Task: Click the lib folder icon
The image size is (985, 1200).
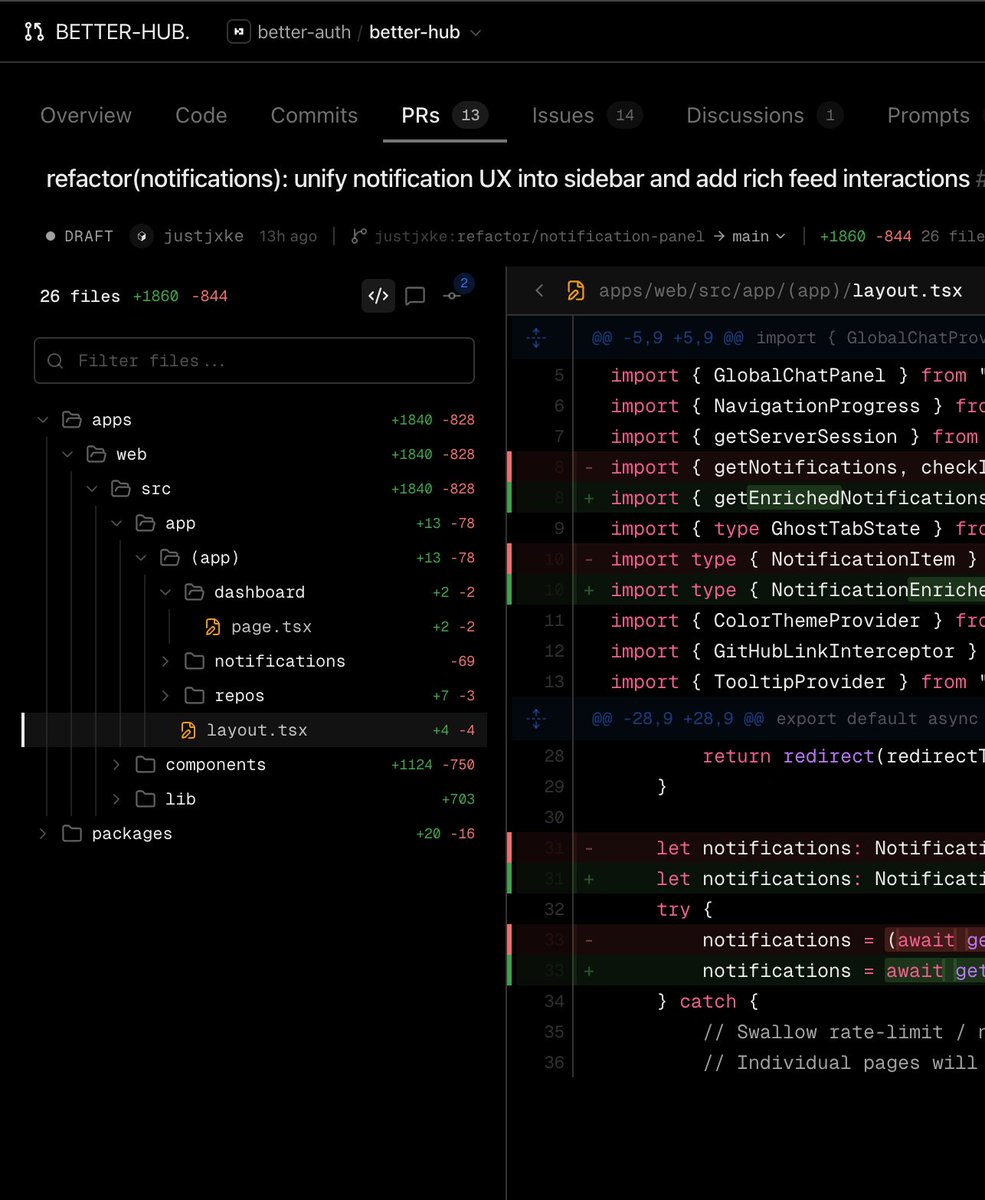Action: click(x=146, y=799)
